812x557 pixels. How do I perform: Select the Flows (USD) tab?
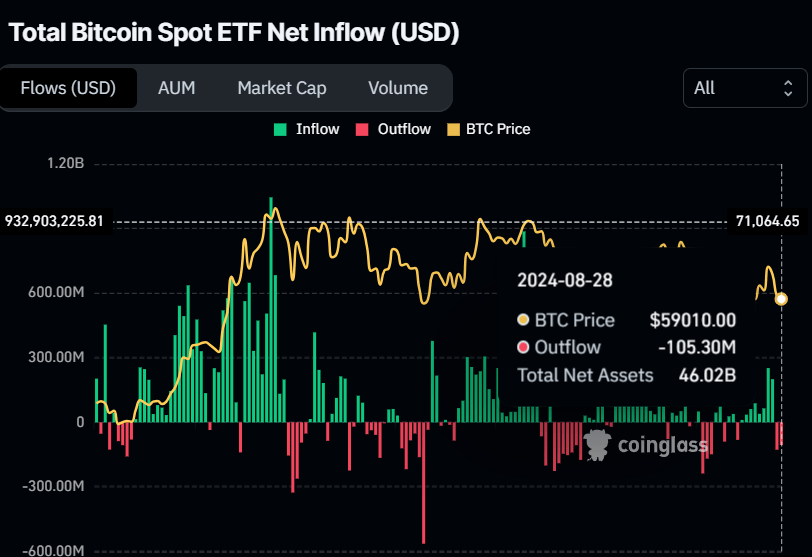pos(68,88)
